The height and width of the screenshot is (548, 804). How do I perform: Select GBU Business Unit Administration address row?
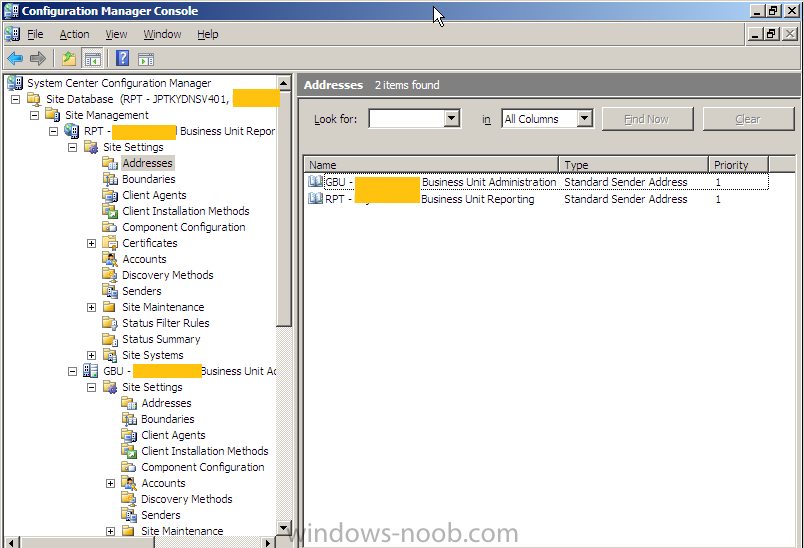tap(537, 182)
